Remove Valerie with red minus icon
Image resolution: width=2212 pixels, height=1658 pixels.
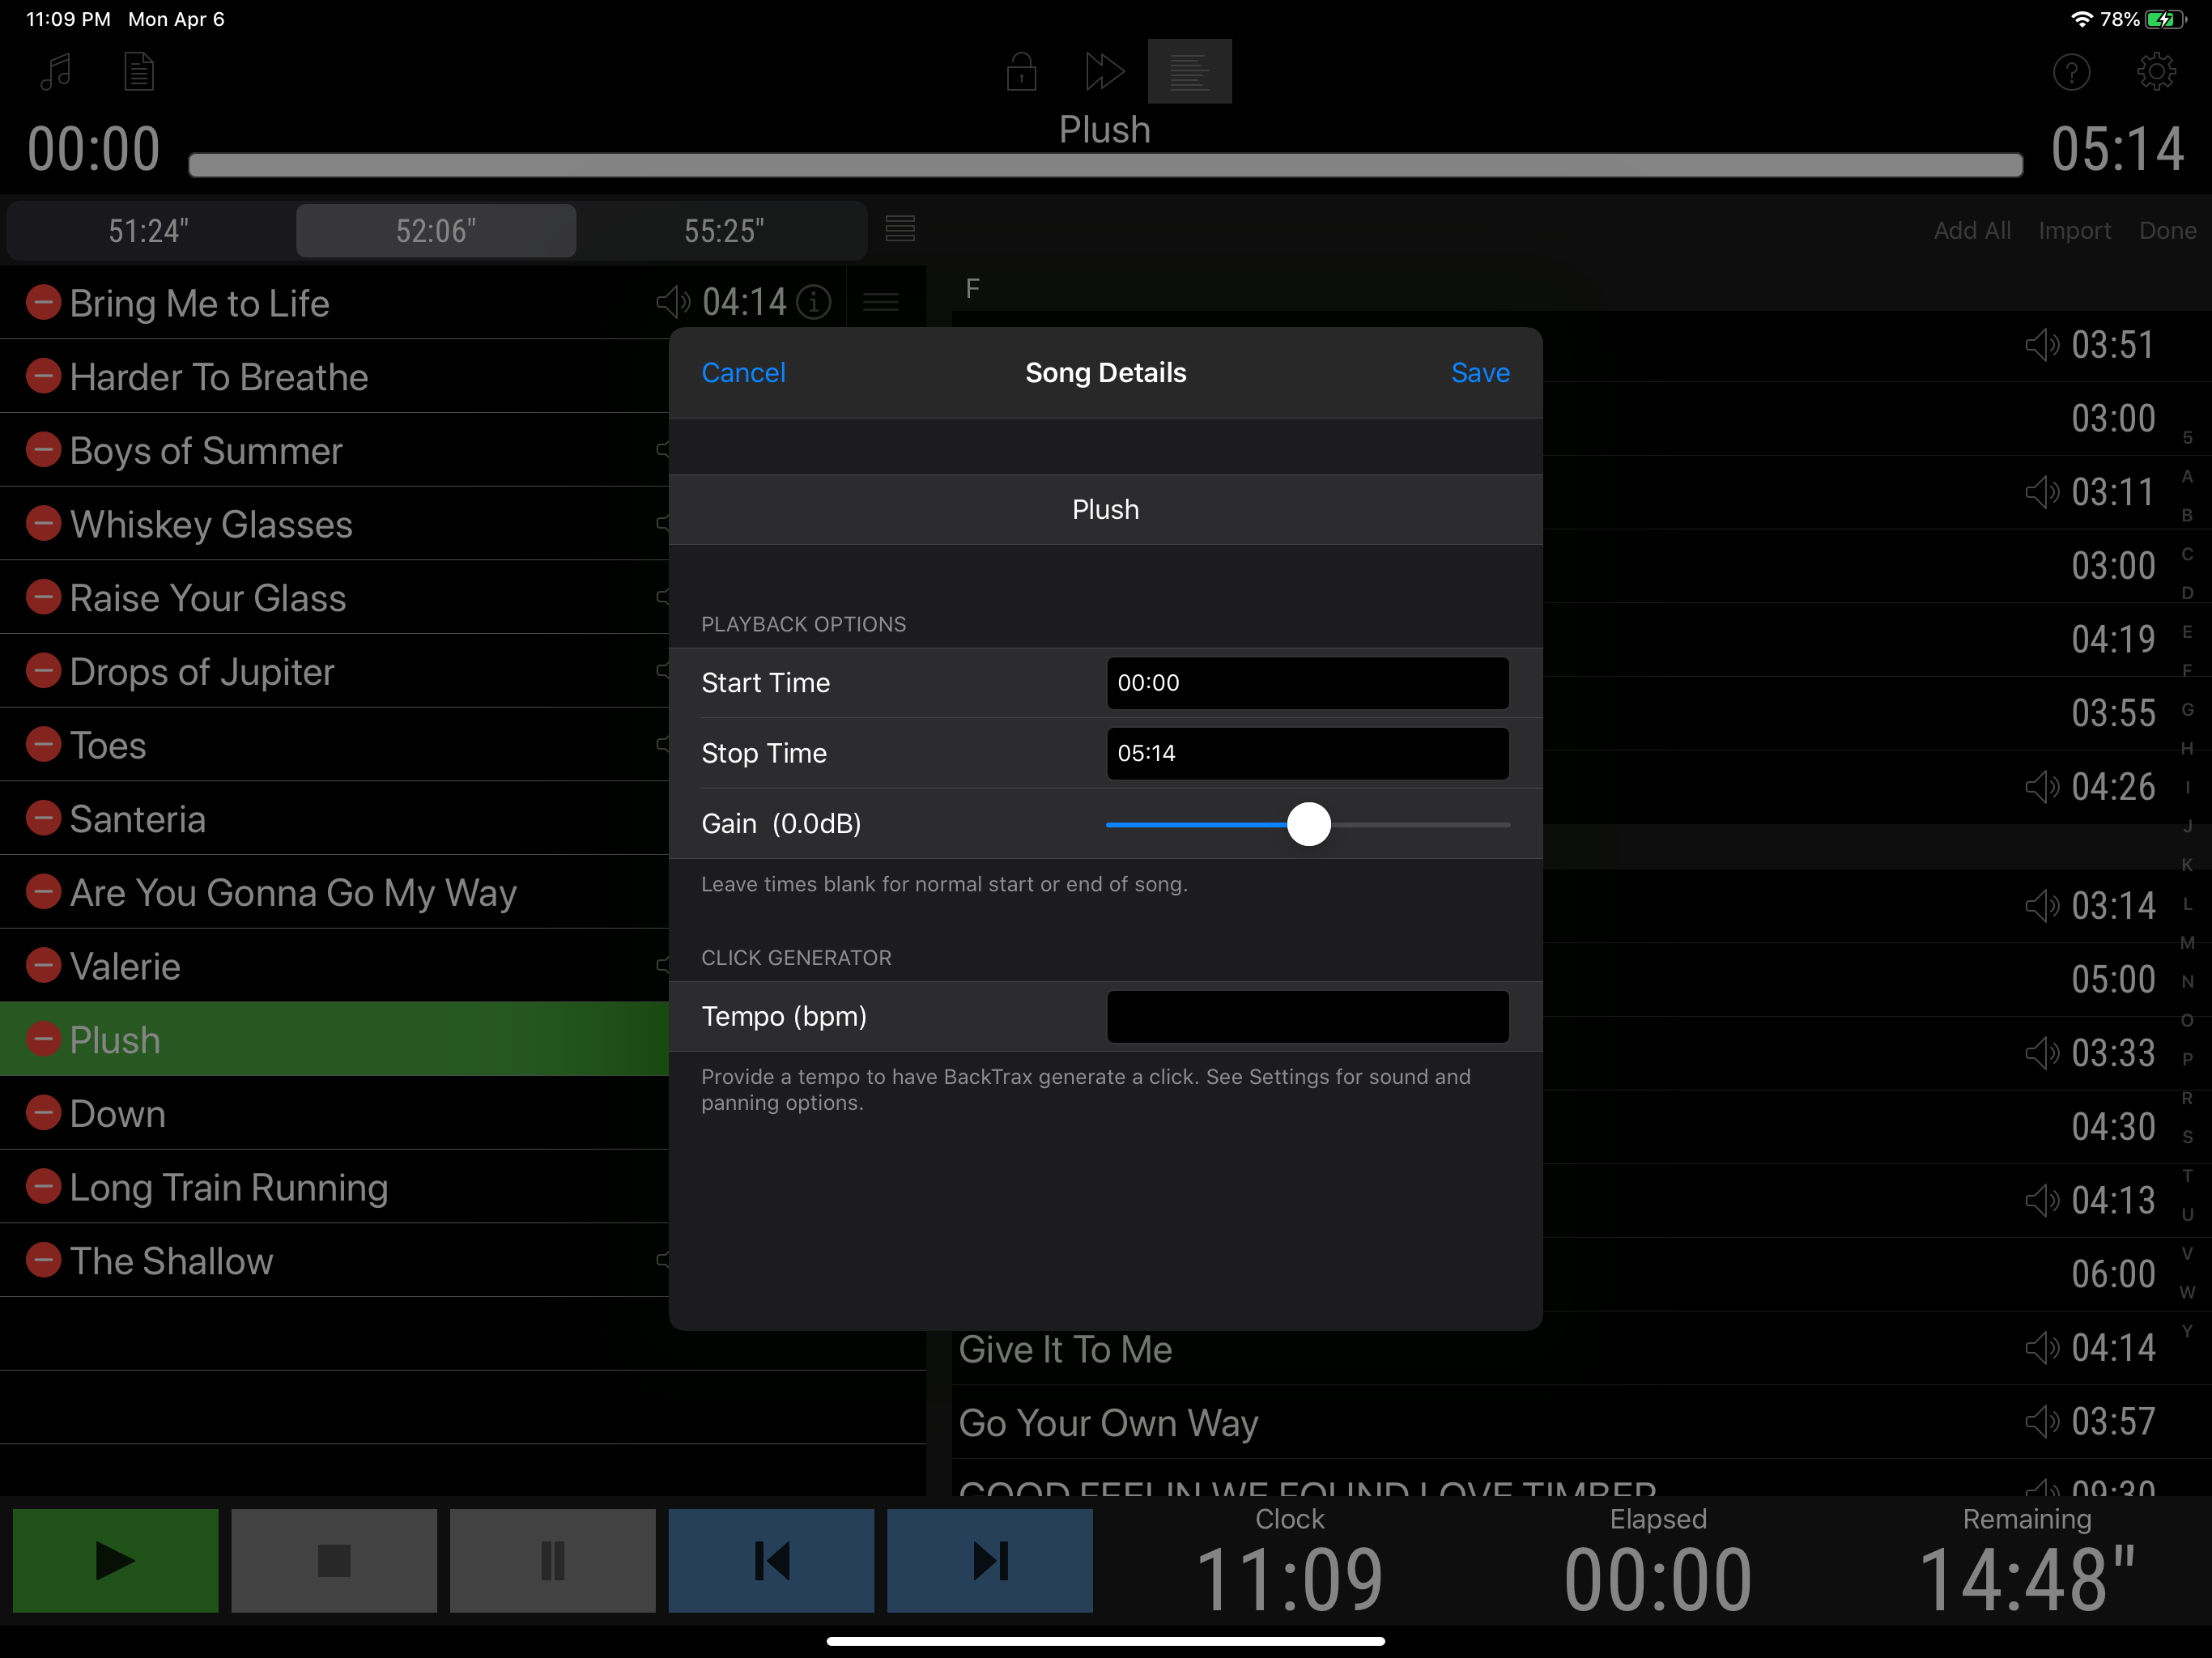43,965
